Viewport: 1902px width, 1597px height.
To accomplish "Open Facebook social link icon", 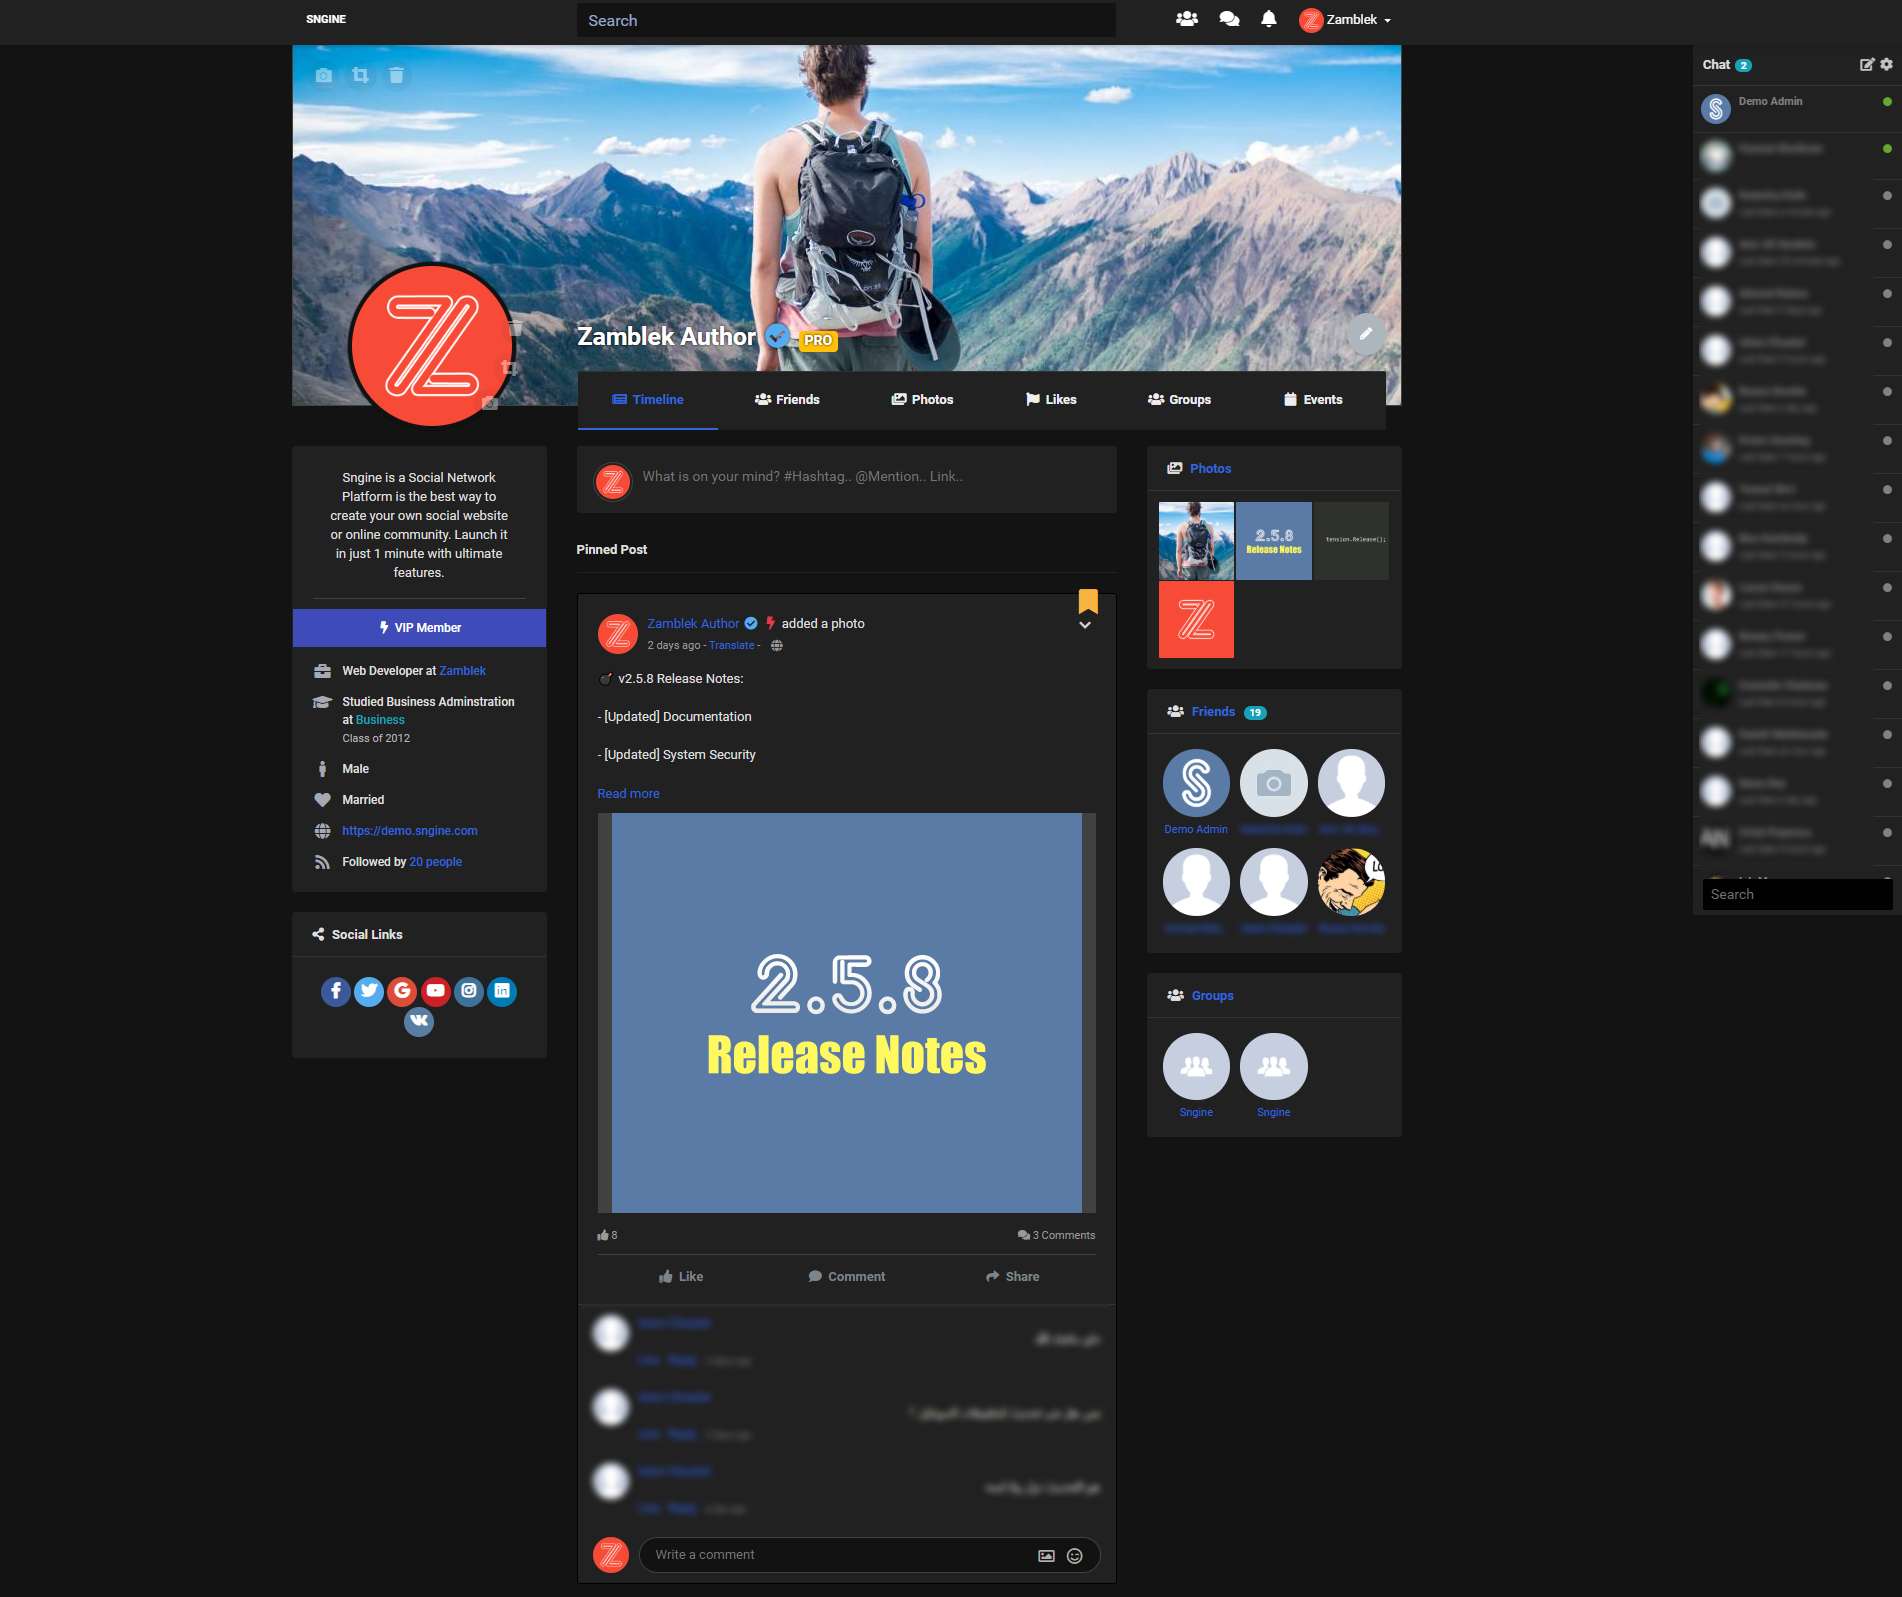I will (x=336, y=991).
